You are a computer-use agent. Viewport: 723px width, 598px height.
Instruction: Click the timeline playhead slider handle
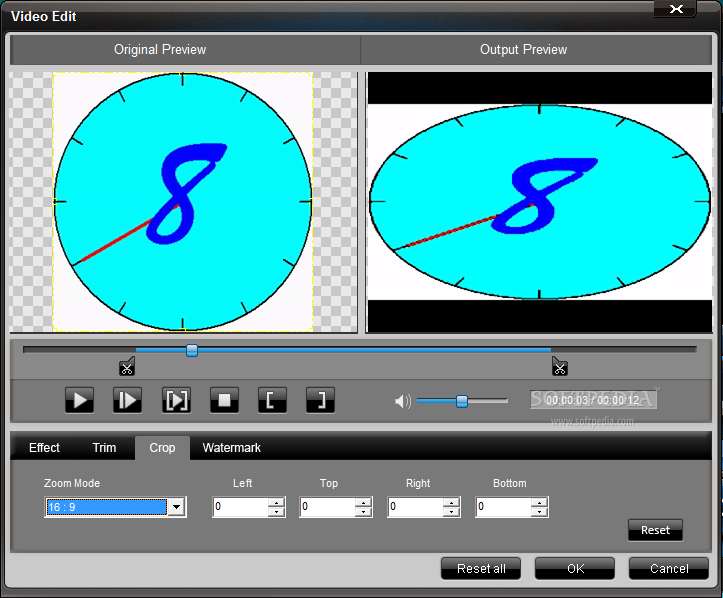pyautogui.click(x=192, y=350)
